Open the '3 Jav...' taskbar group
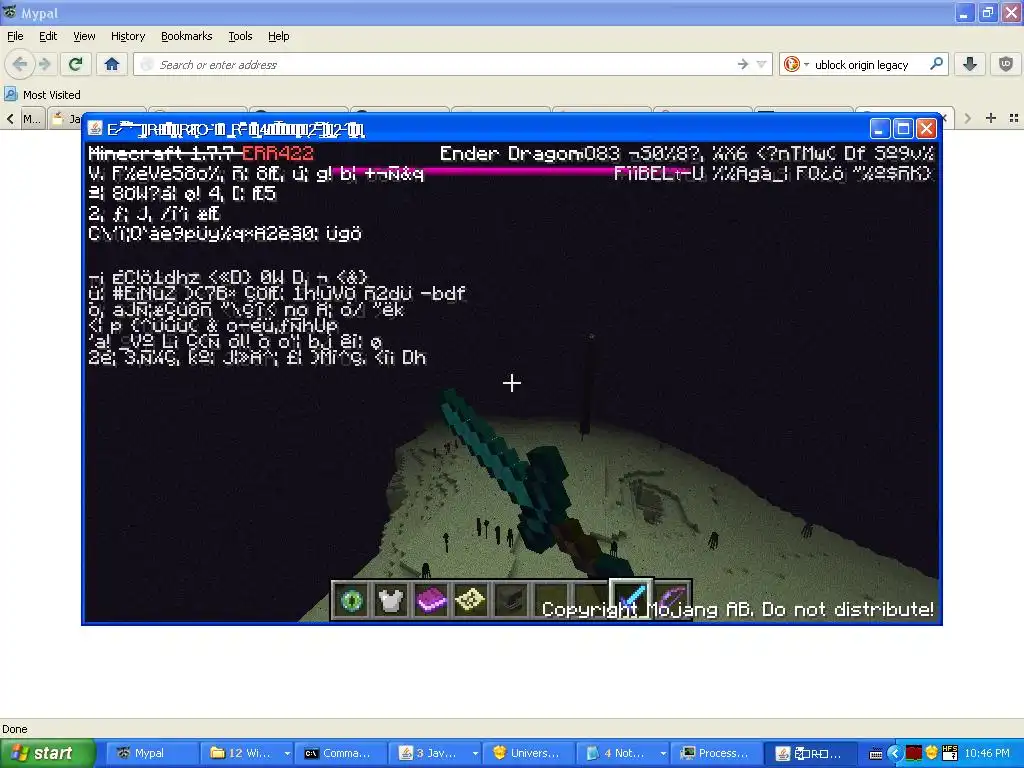The image size is (1024, 768). tap(430, 753)
